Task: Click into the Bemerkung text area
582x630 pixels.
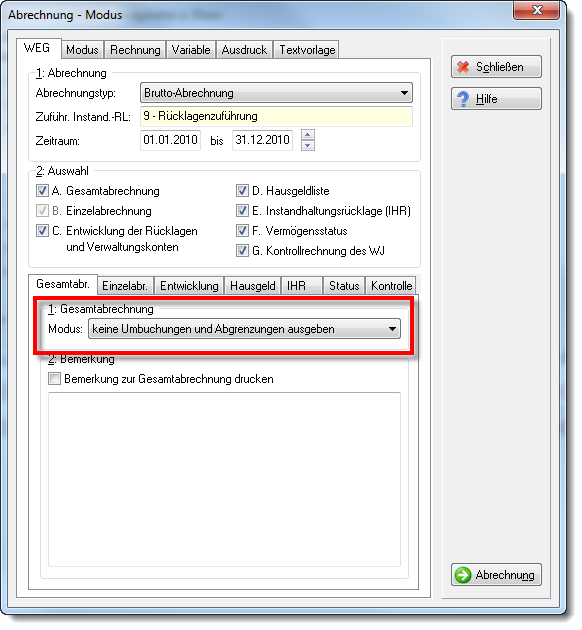Action: click(224, 479)
